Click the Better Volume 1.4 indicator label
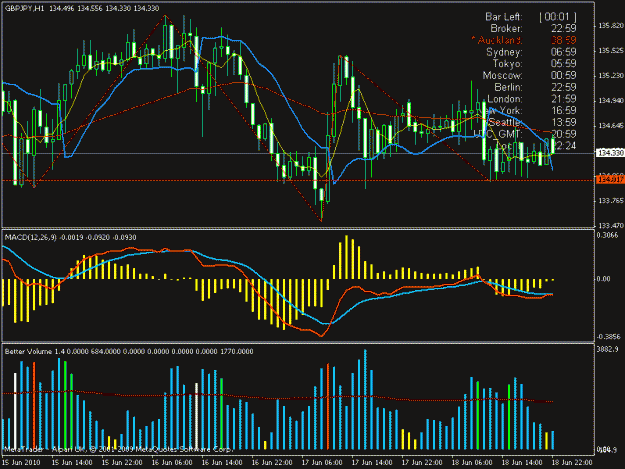Image resolution: width=625 pixels, height=469 pixels. [34, 351]
